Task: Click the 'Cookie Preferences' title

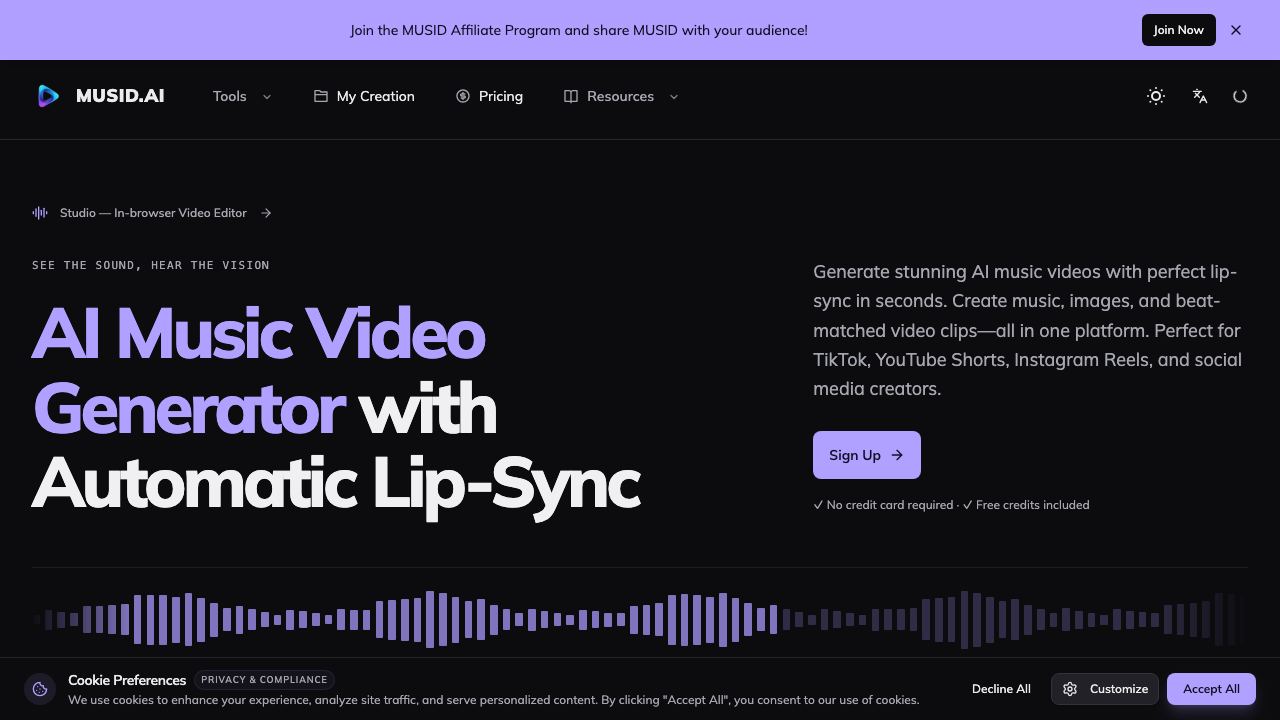Action: pyautogui.click(x=127, y=680)
